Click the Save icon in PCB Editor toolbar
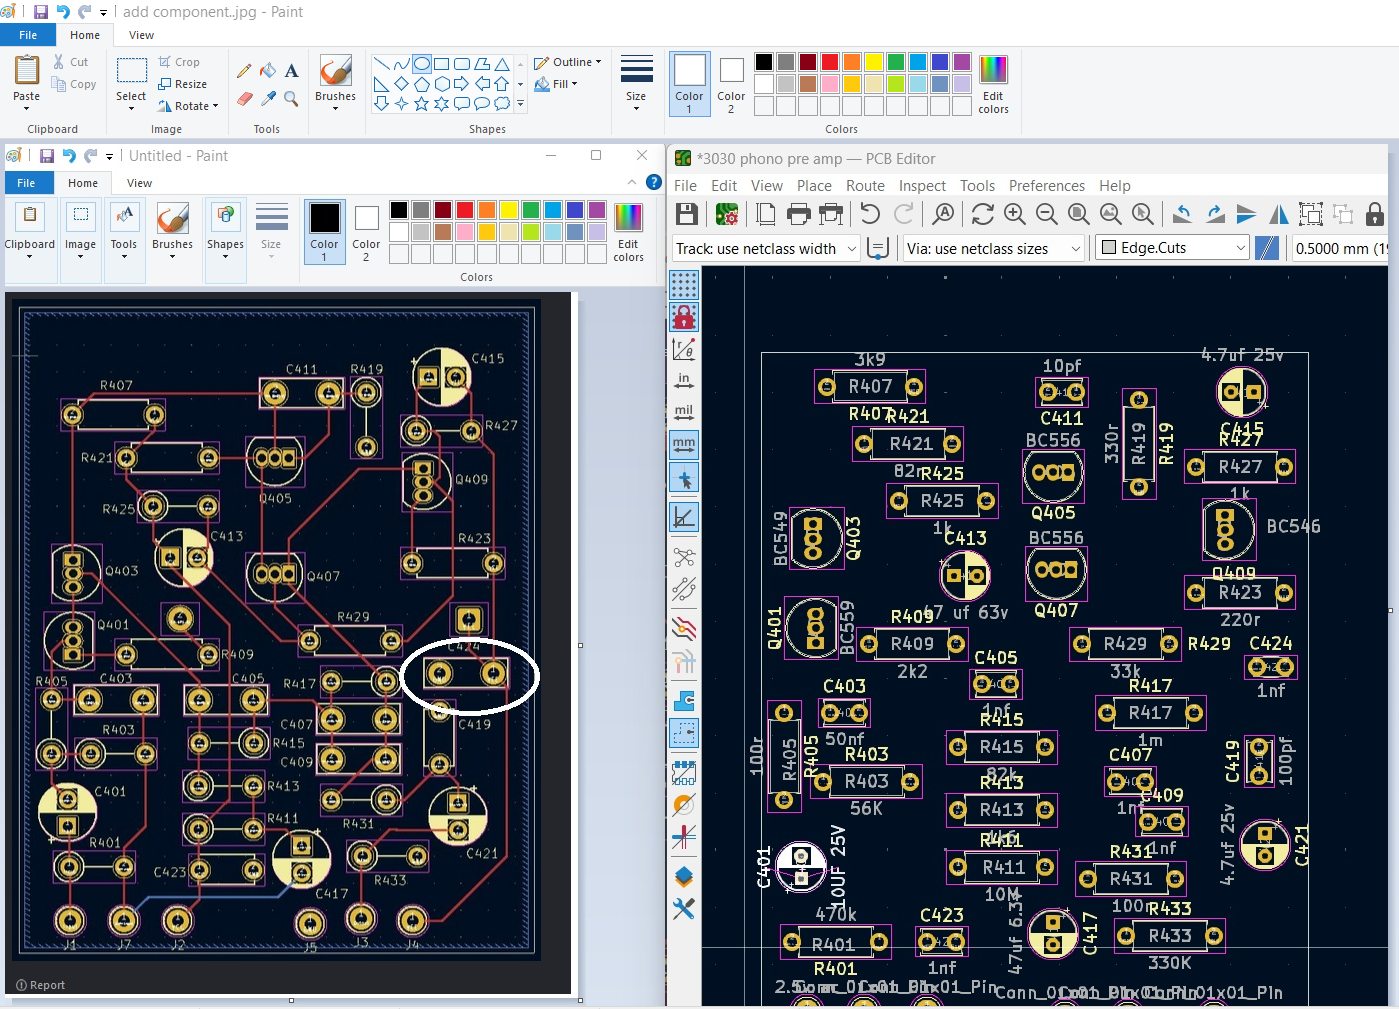1399x1009 pixels. click(x=686, y=214)
